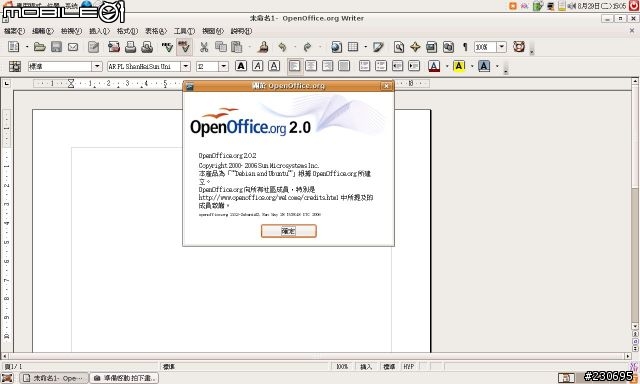Open highlighting color dropdown arrow
Viewport: 640px width, 384px height.
click(x=472, y=66)
